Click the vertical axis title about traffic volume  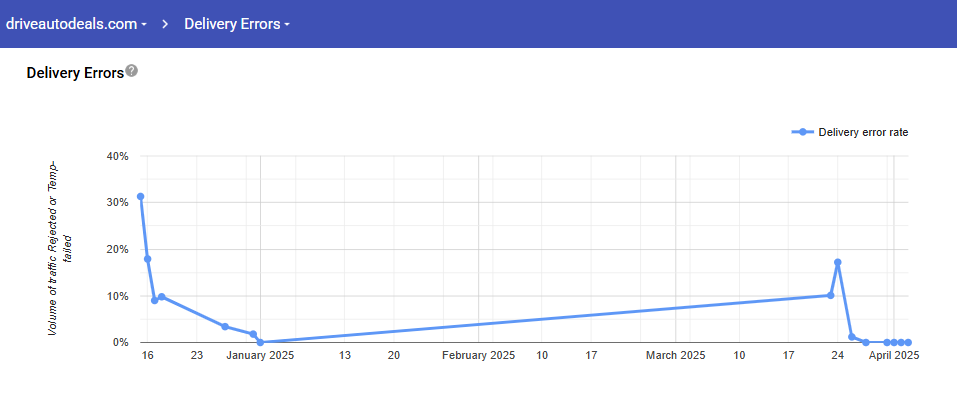(x=59, y=247)
